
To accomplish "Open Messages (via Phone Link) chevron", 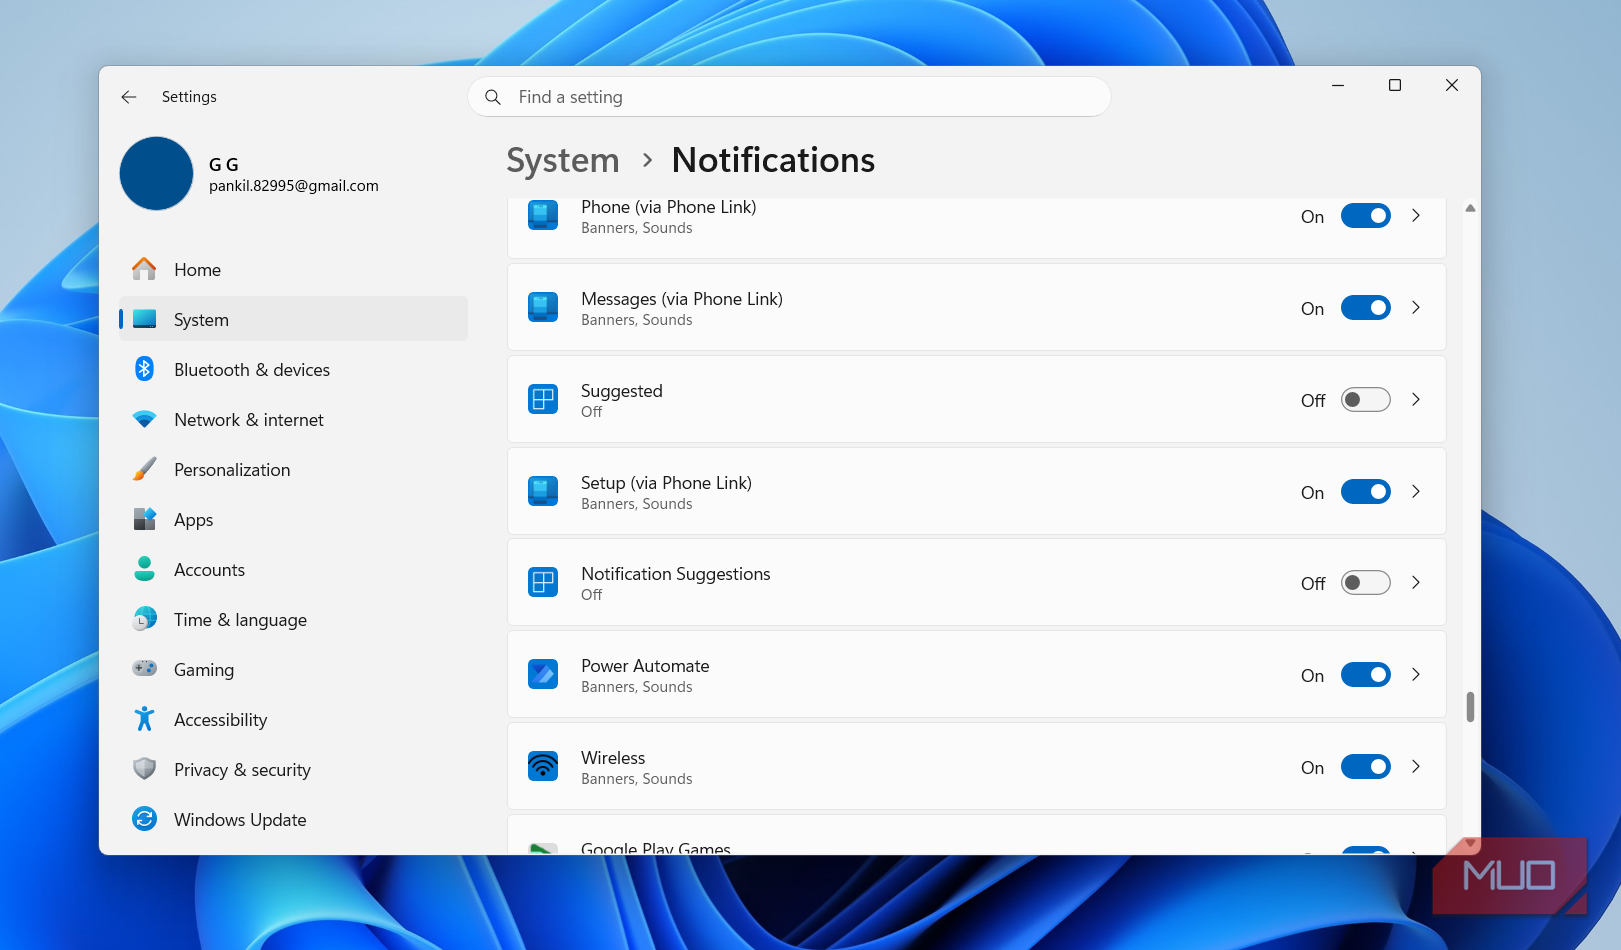I will click(1416, 308).
